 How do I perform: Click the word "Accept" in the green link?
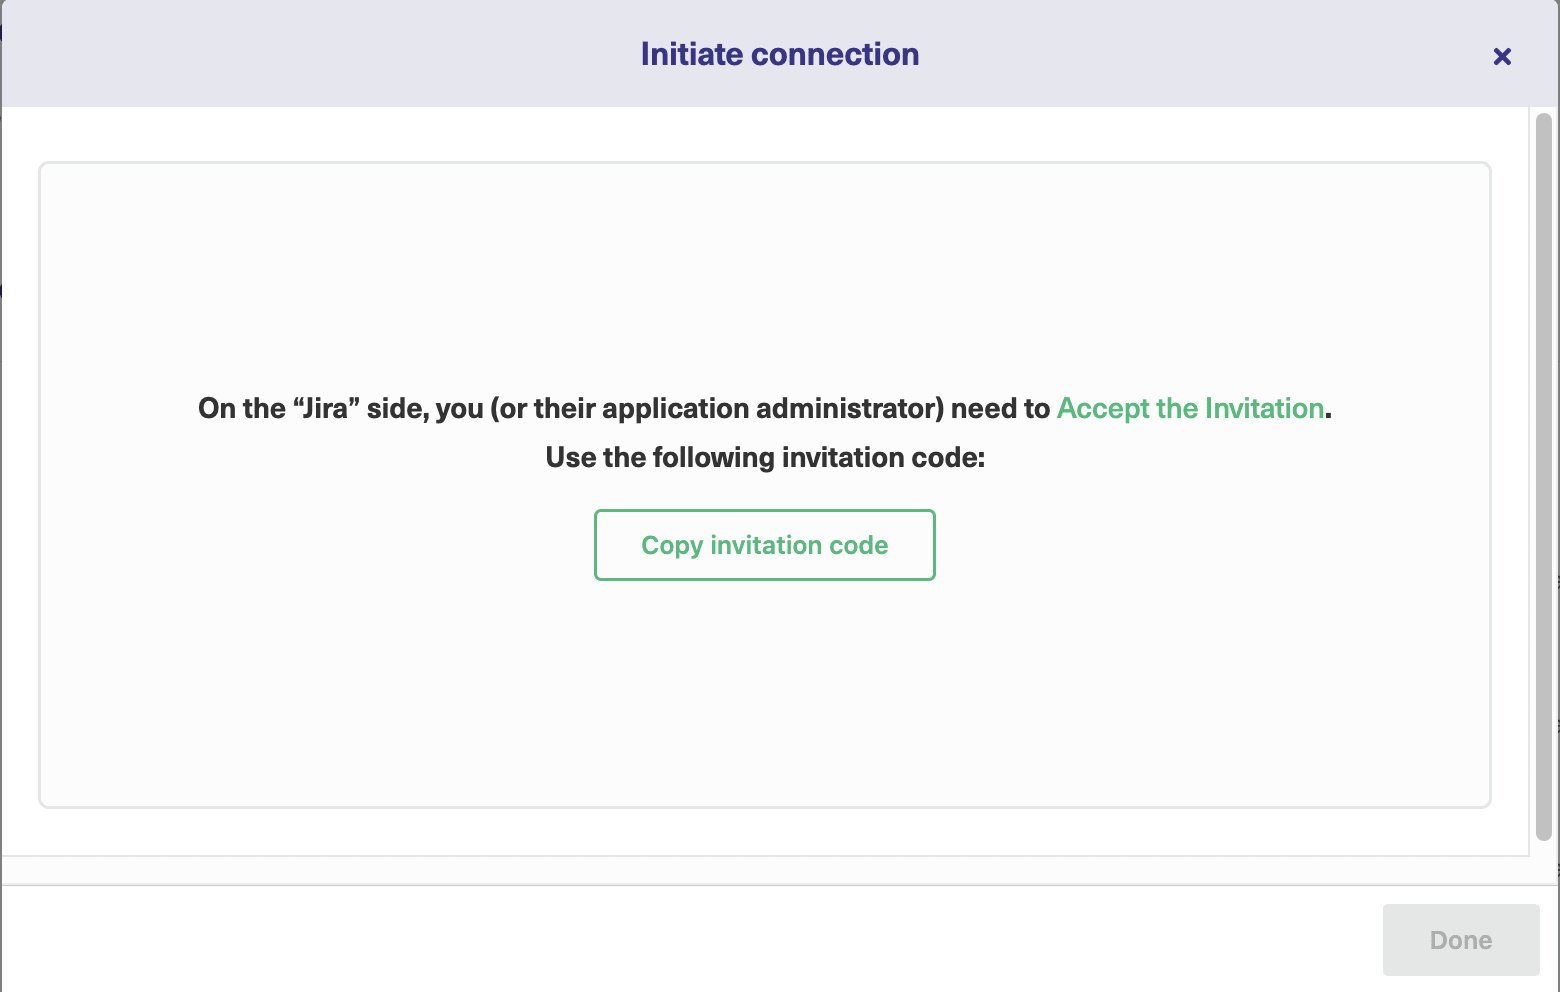coord(1103,409)
